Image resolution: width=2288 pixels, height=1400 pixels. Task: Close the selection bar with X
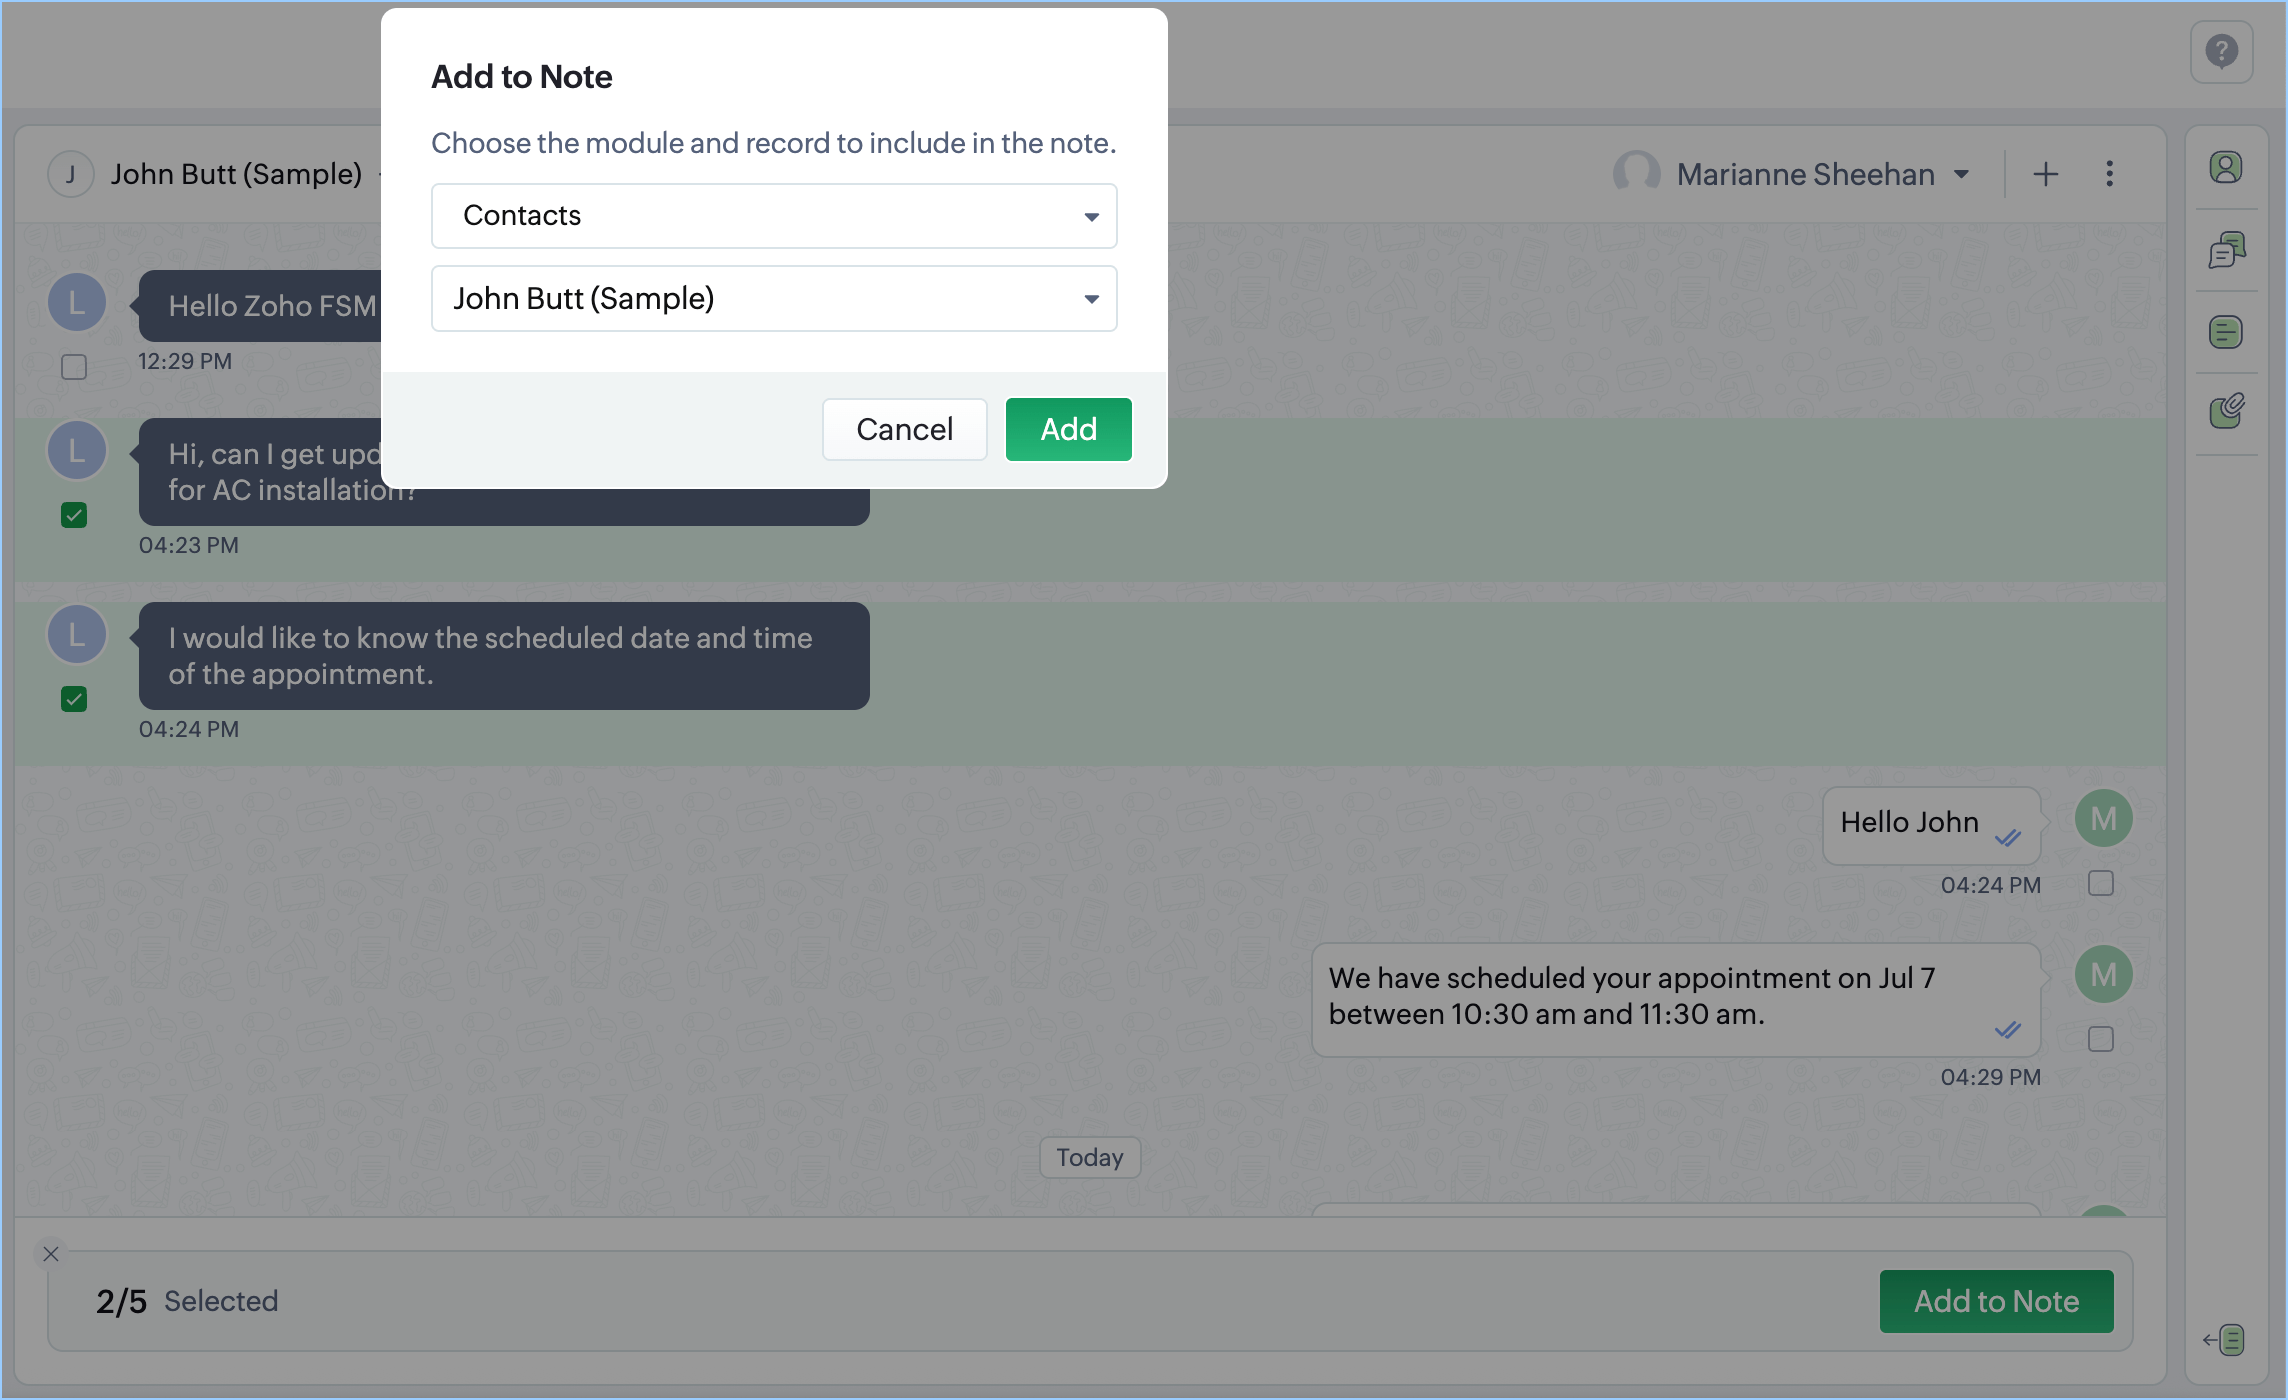[x=51, y=1253]
